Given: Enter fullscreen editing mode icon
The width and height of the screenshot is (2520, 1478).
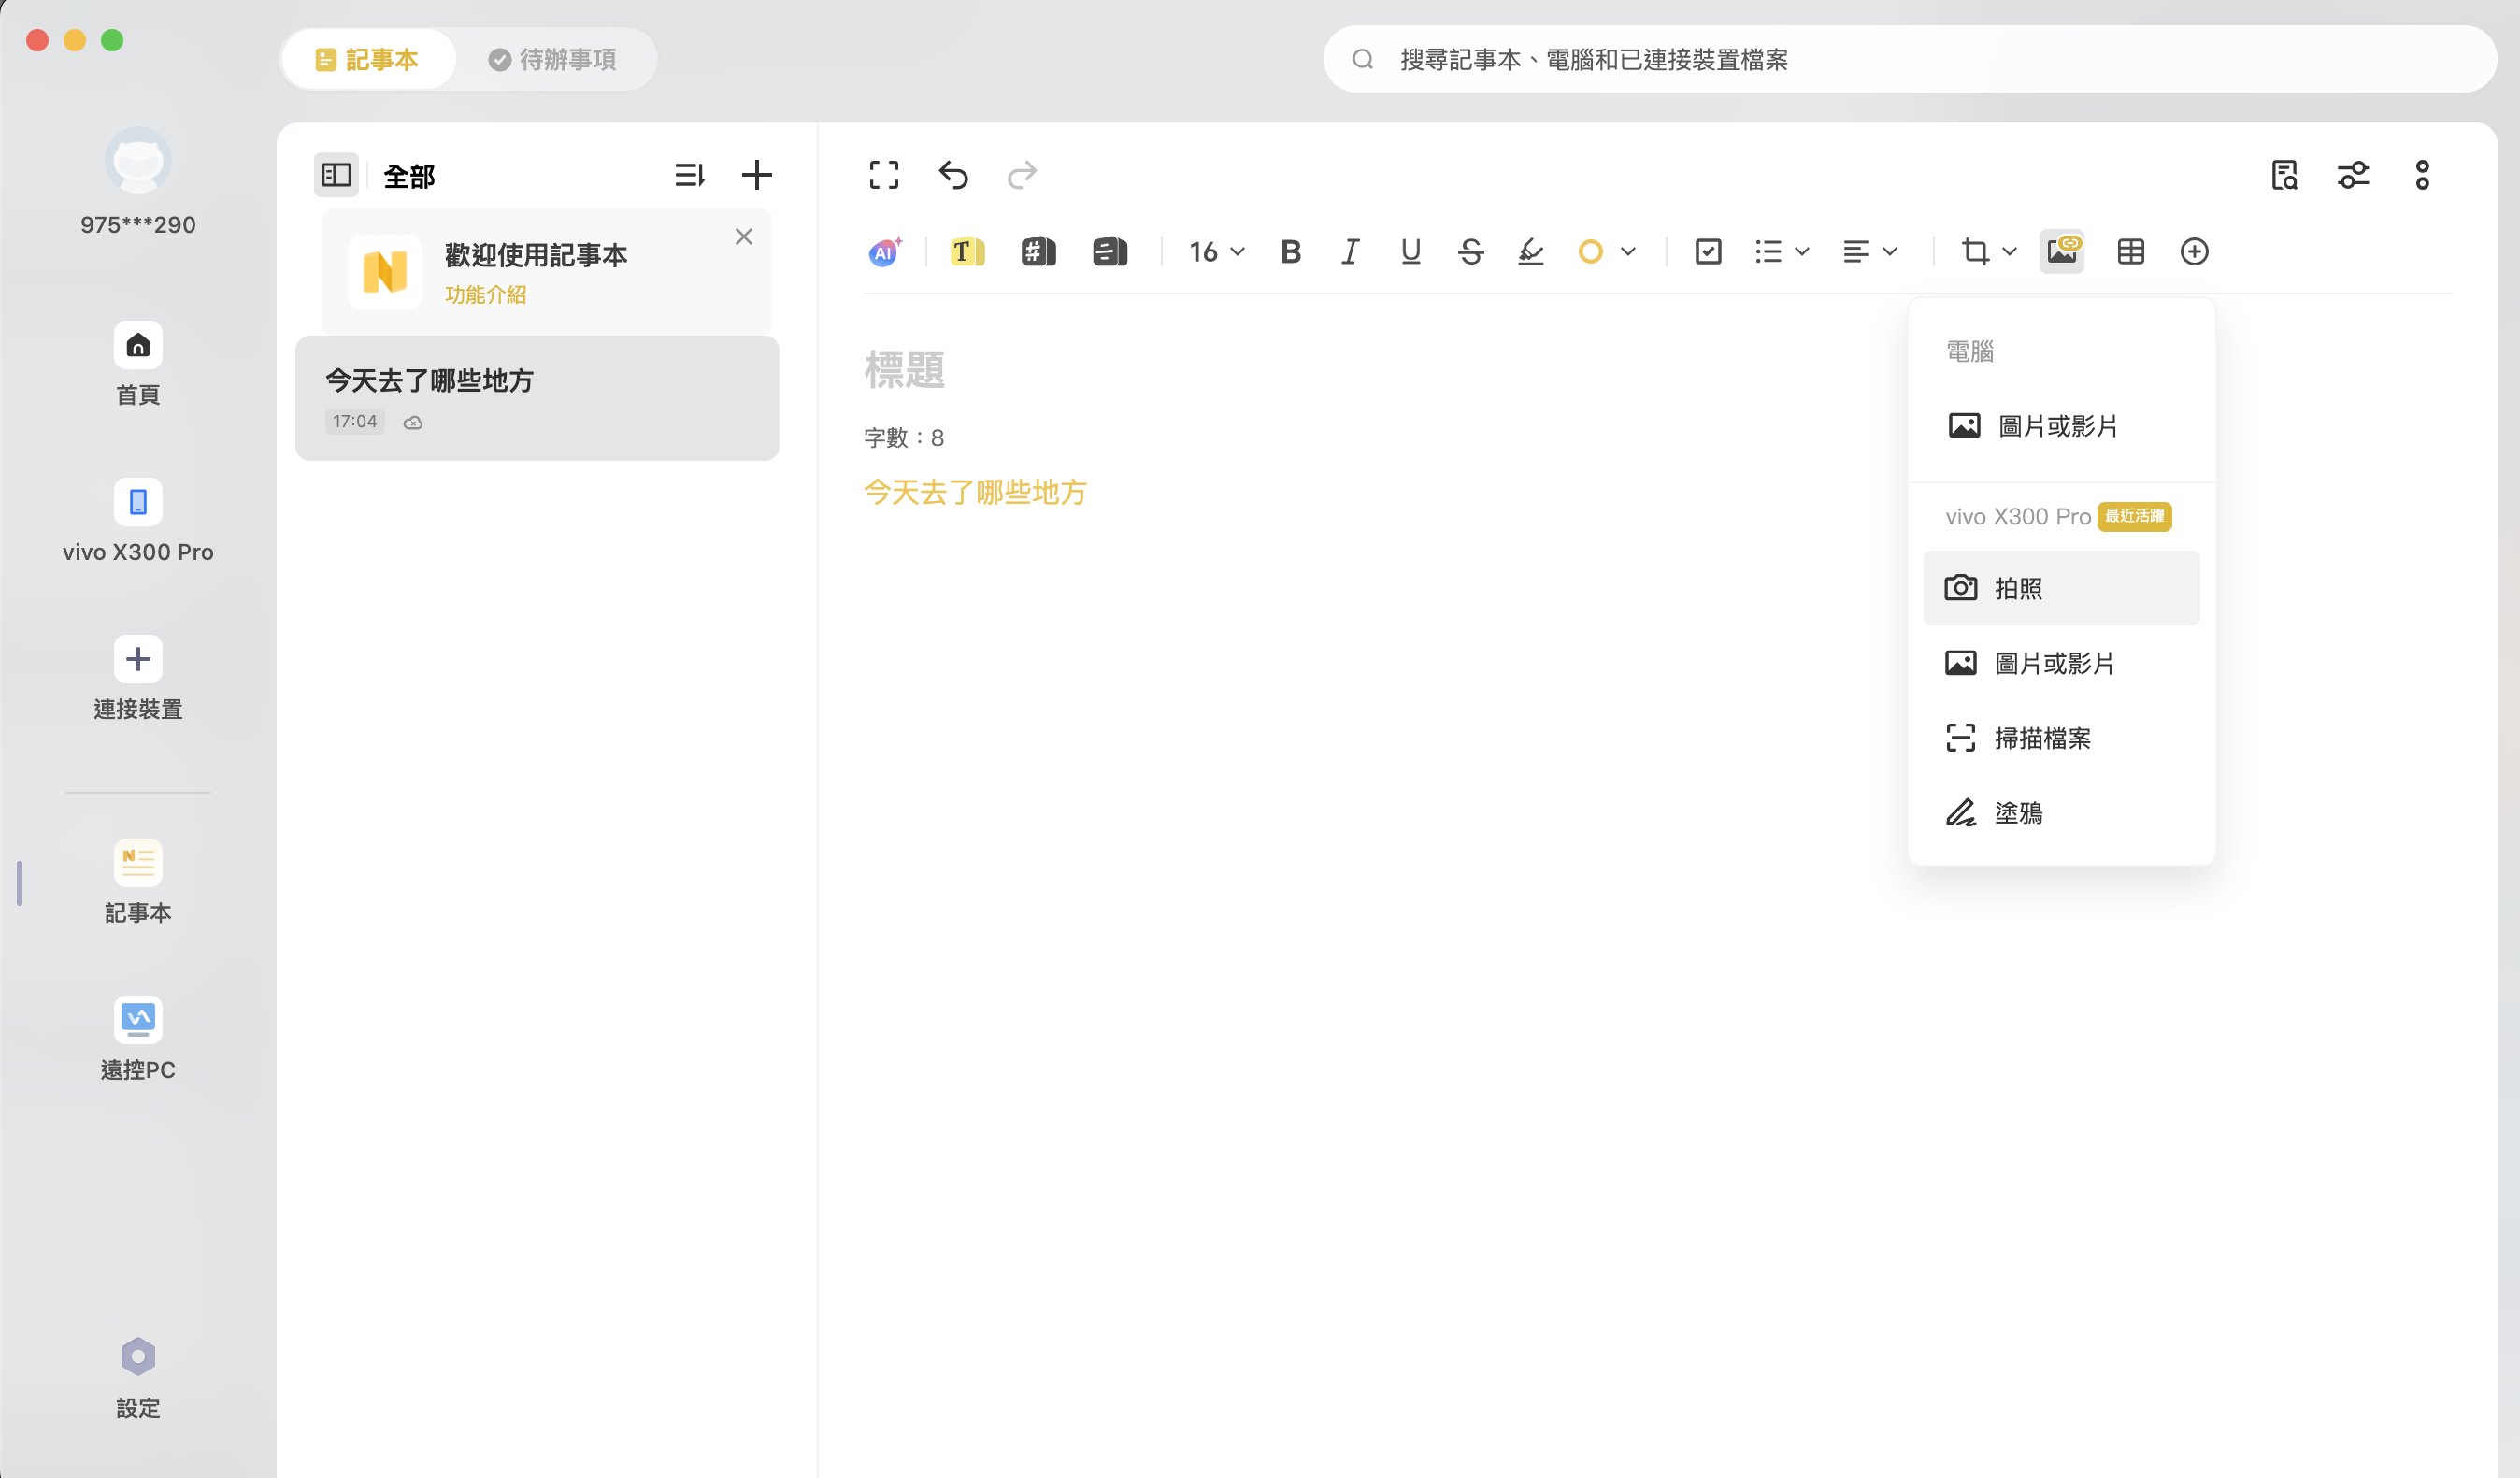Looking at the screenshot, I should point(884,176).
